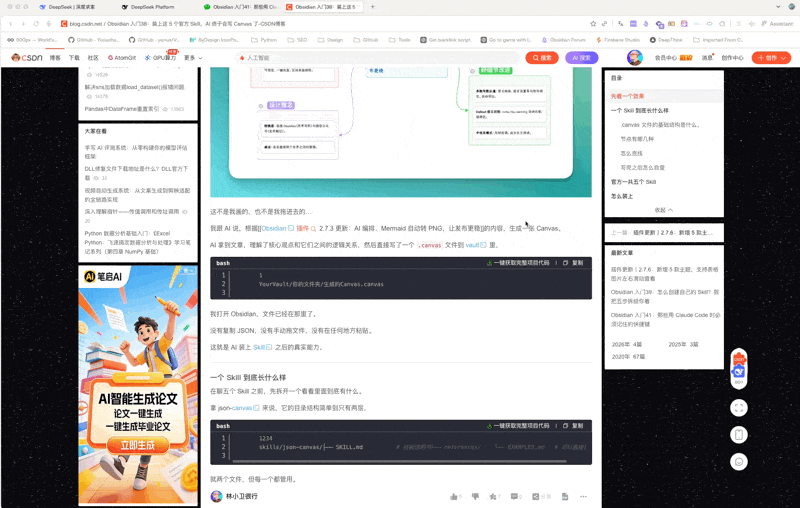Click the canvas diagram image in the article
This screenshot has height=508, width=800.
pos(401,132)
